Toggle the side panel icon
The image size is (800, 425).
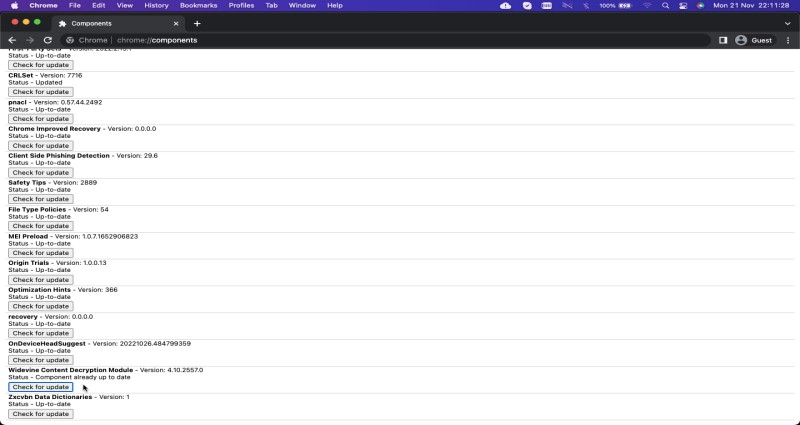pyautogui.click(x=723, y=40)
